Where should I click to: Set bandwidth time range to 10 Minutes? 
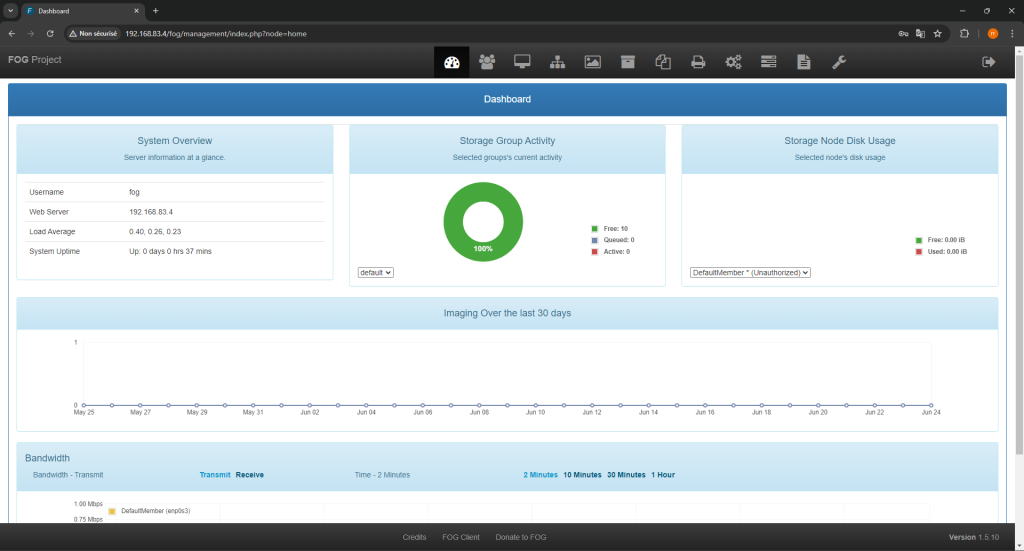[x=582, y=474]
